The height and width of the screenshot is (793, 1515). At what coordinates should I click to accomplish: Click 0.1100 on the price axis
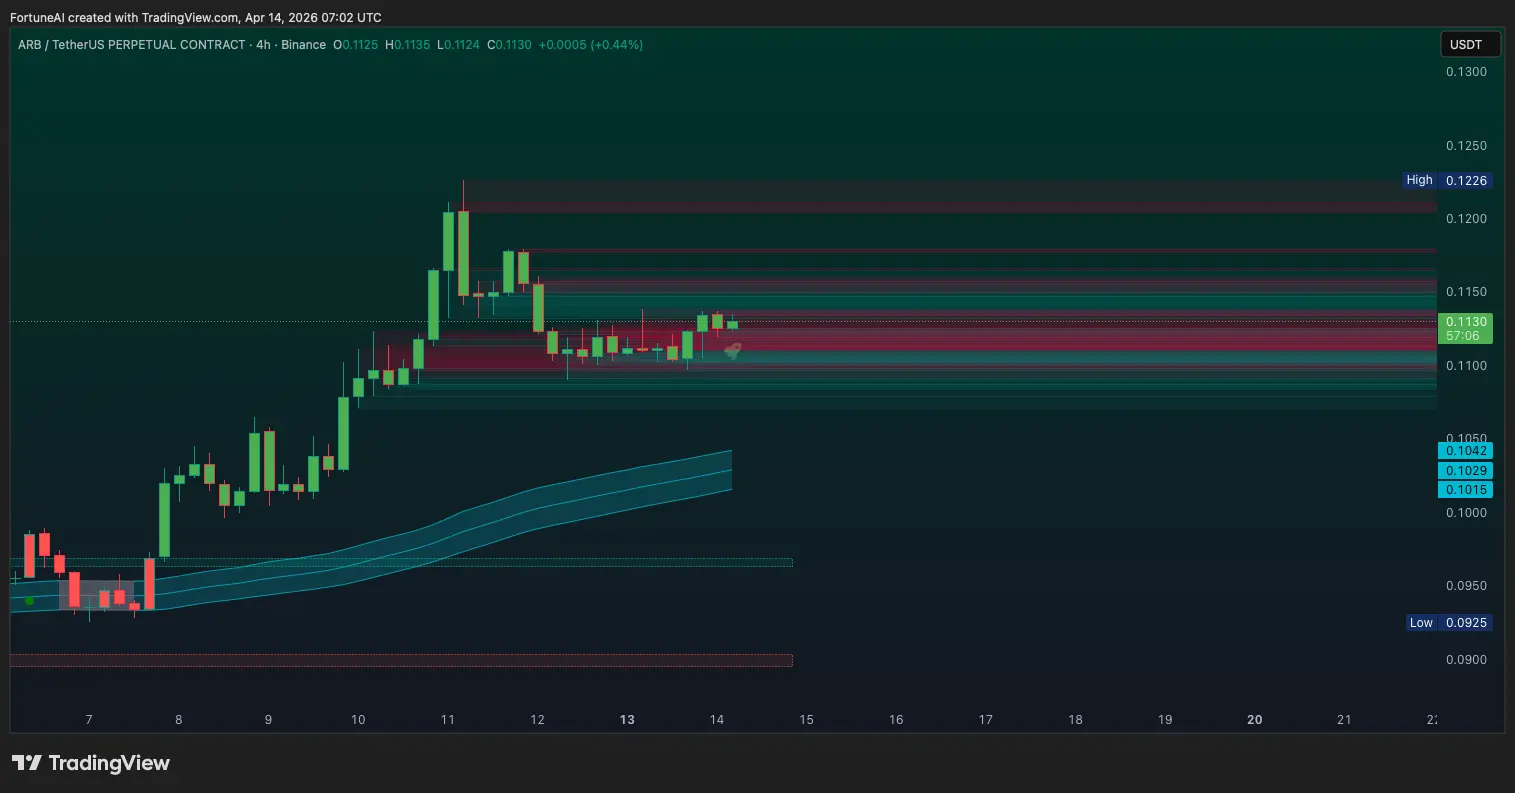(1466, 366)
